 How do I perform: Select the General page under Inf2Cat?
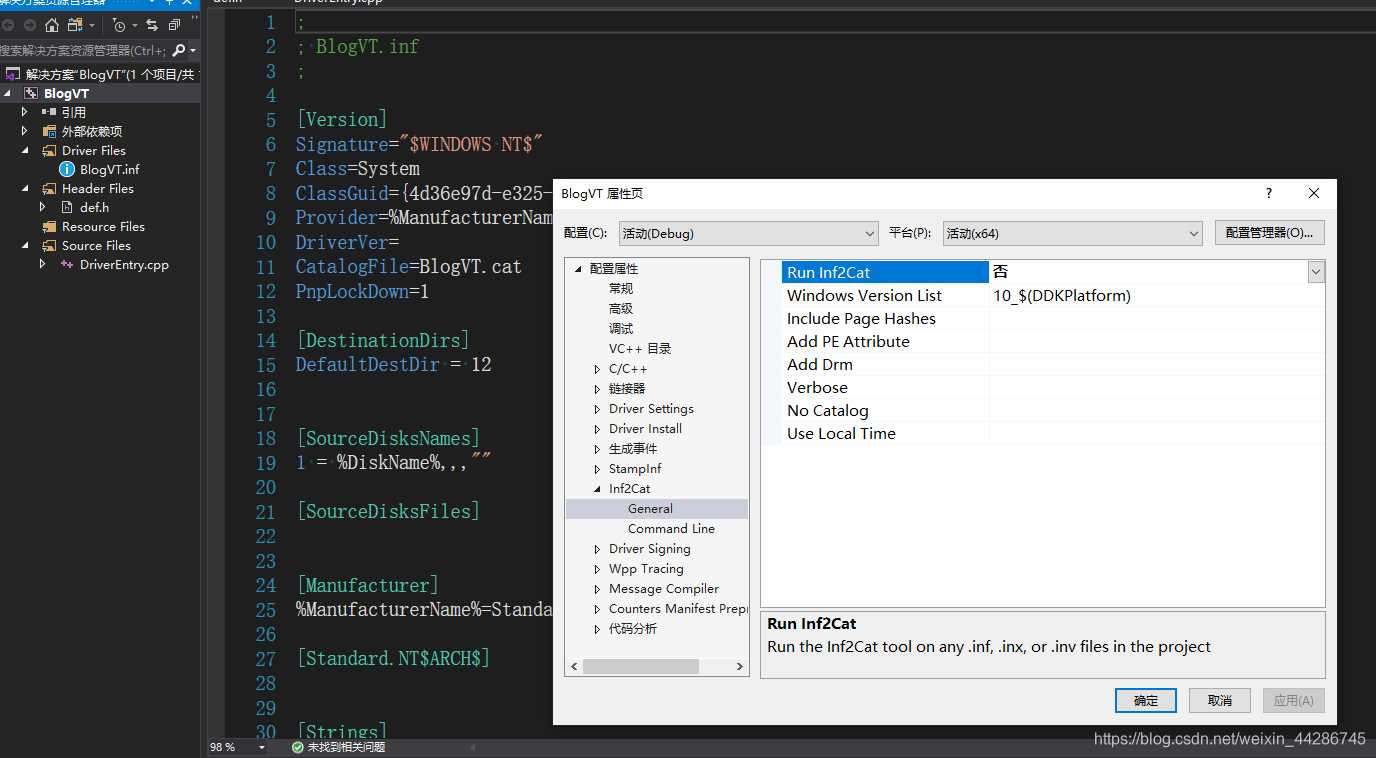[650, 508]
